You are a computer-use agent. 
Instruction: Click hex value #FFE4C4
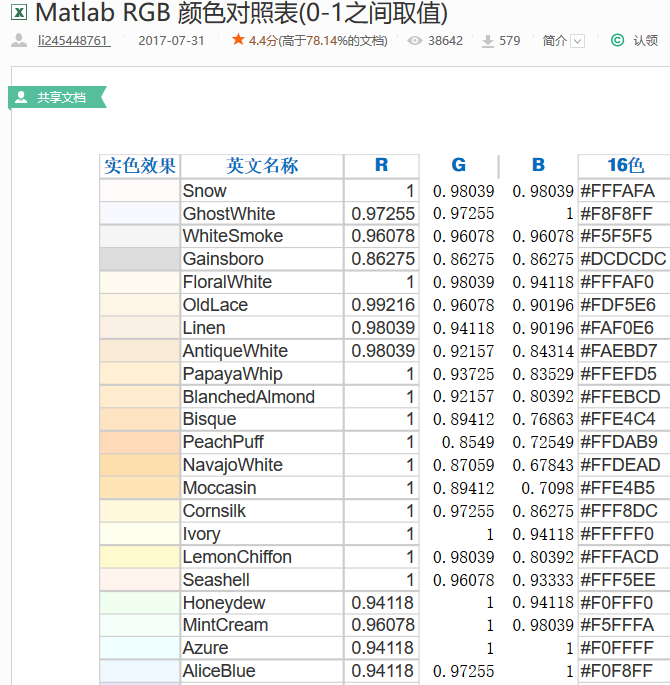618,419
